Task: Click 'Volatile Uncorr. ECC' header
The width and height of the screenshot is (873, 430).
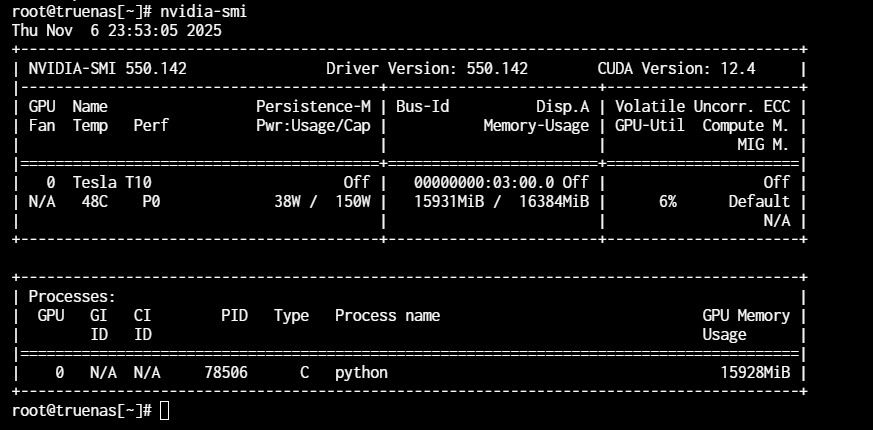Action: [x=702, y=106]
